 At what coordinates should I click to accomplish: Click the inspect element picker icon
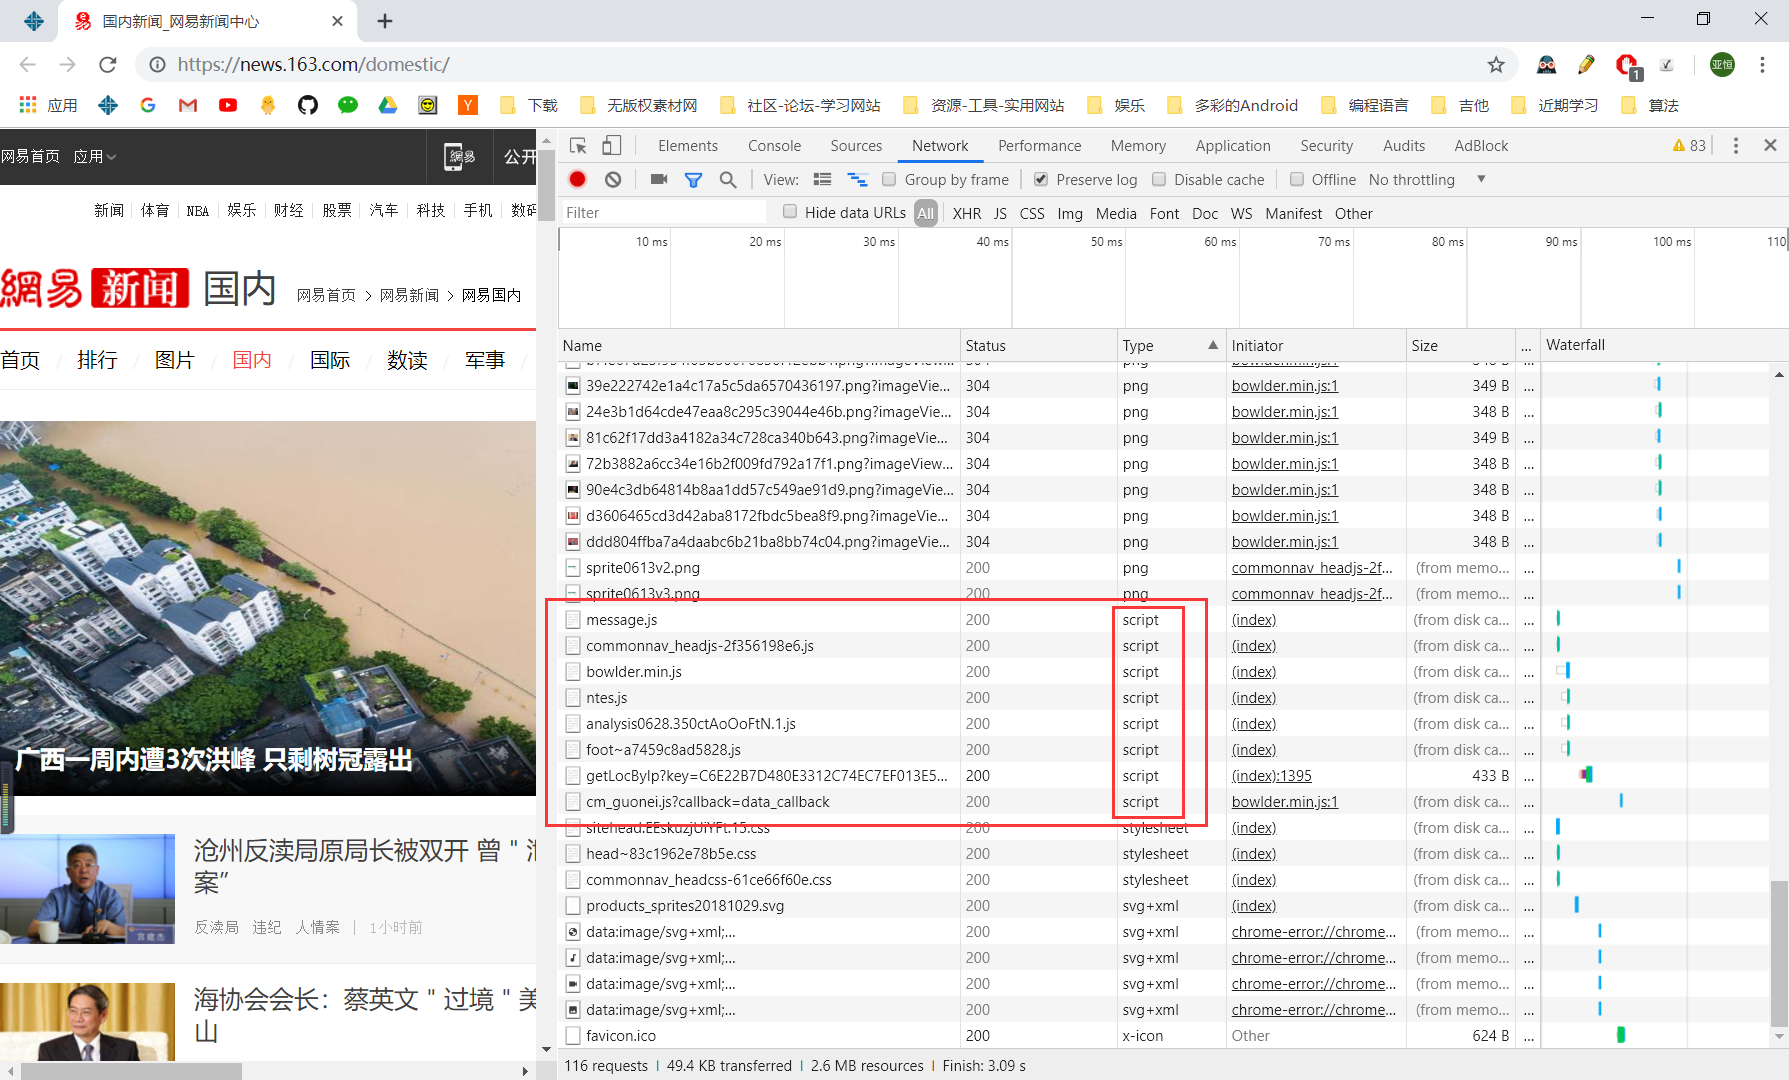coord(578,146)
